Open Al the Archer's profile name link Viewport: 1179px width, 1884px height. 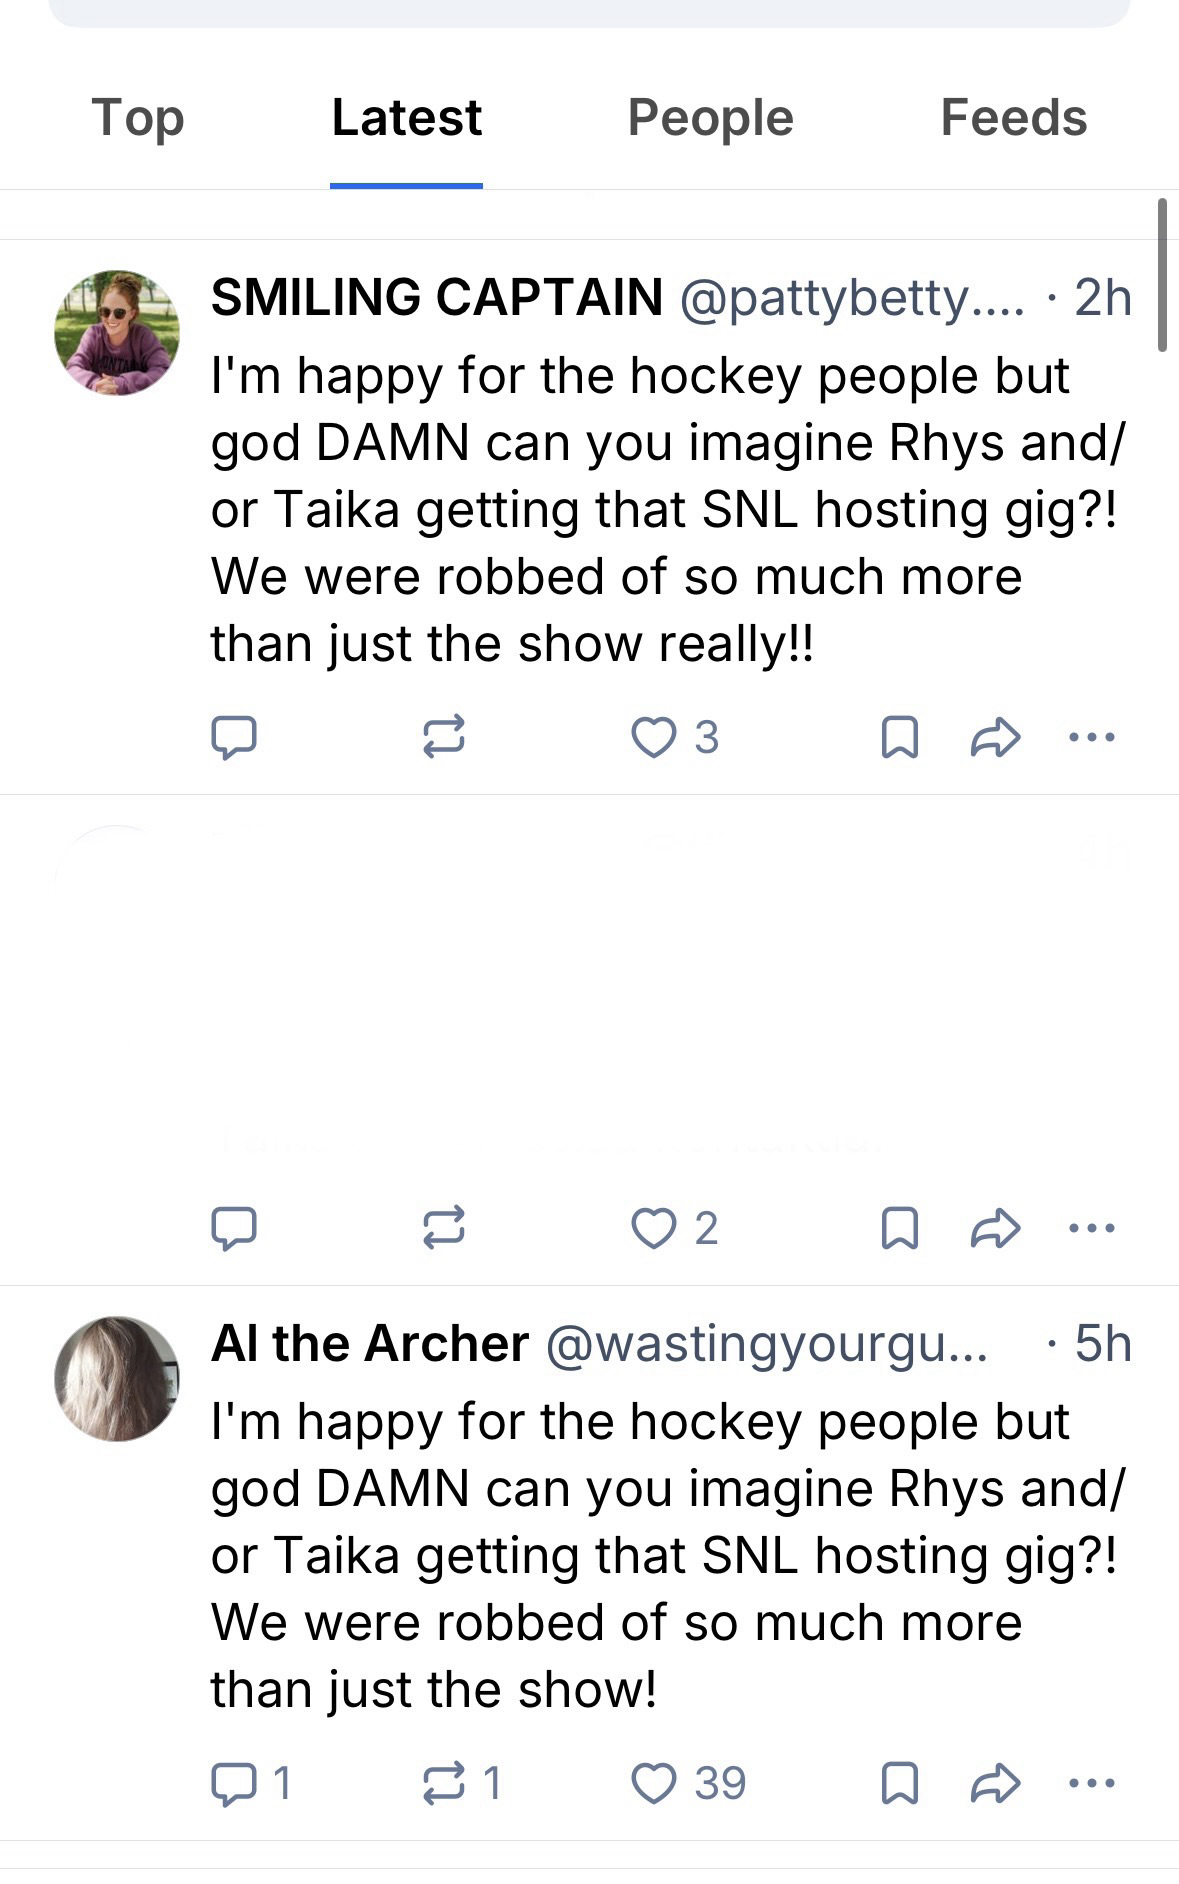pos(370,1343)
